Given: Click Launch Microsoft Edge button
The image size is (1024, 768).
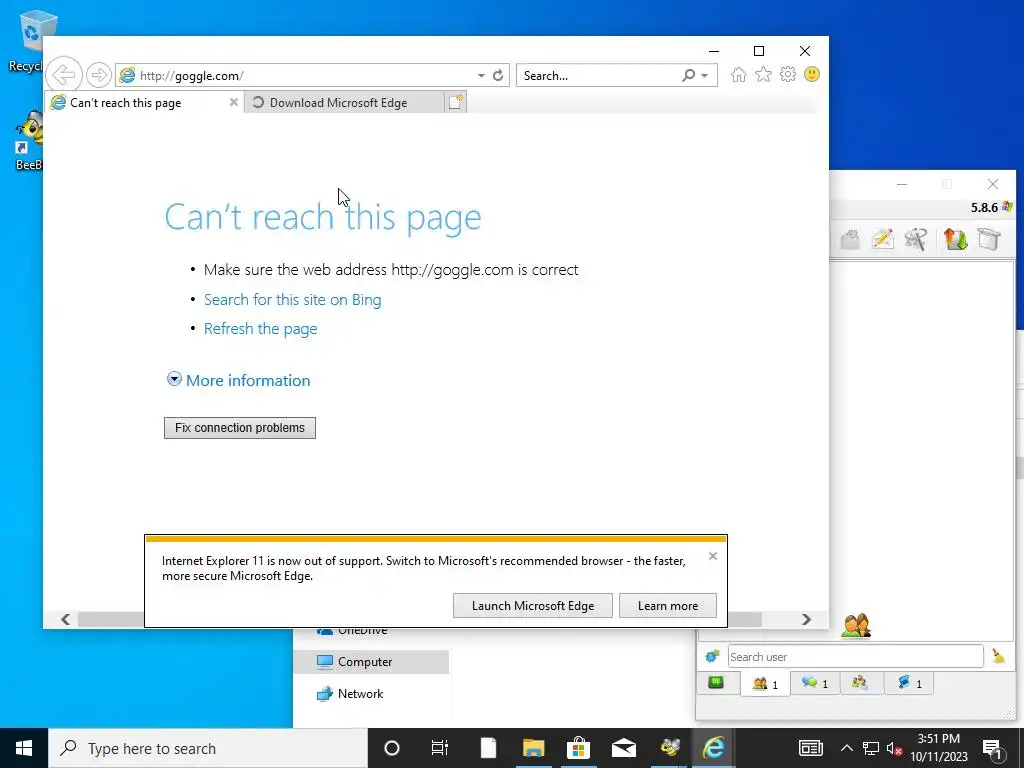Looking at the screenshot, I should (x=533, y=605).
